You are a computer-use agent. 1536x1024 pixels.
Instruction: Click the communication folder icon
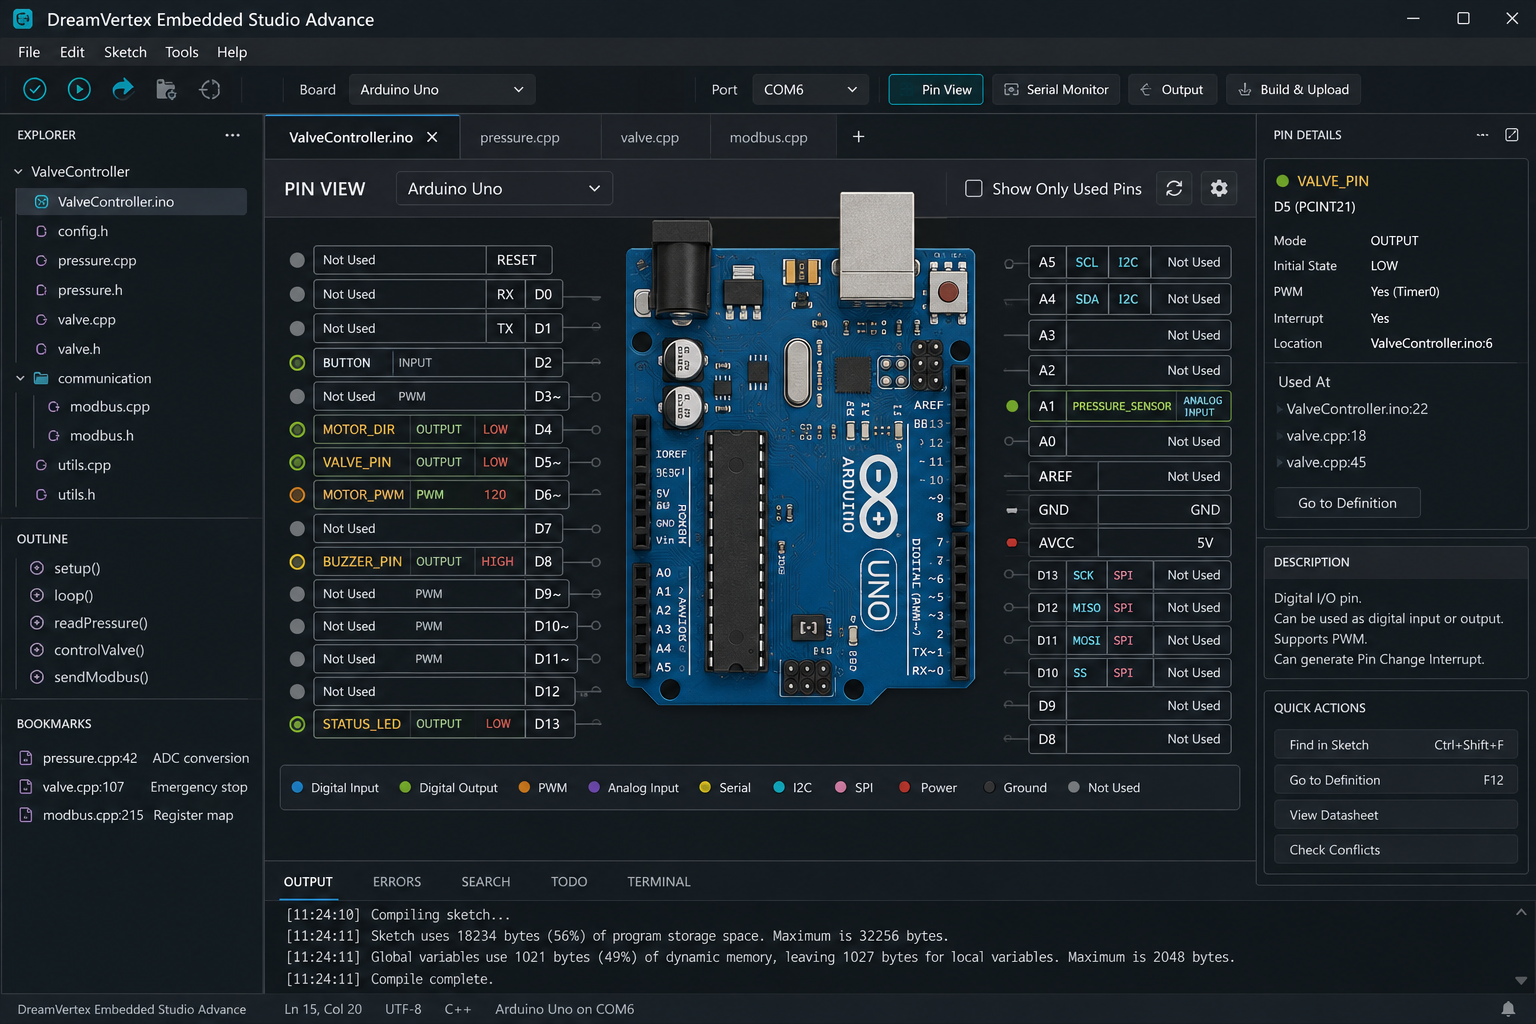pyautogui.click(x=41, y=378)
